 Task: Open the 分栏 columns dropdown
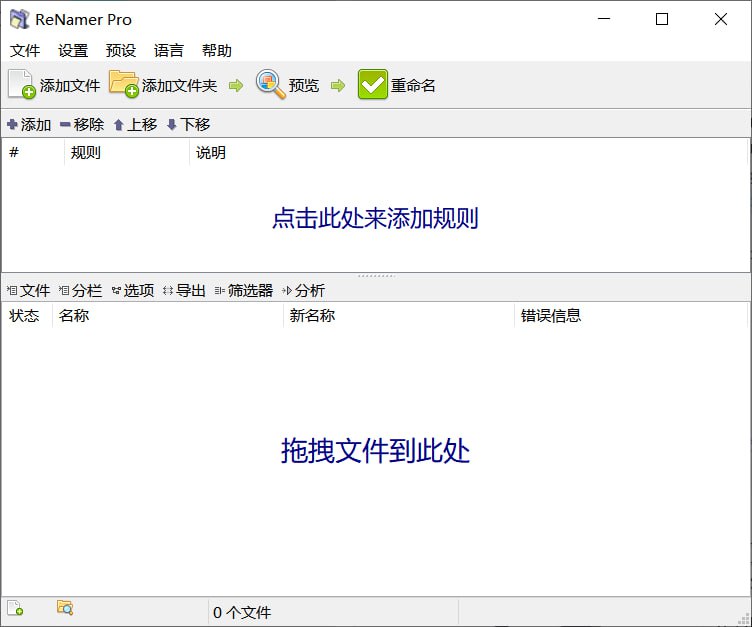click(81, 290)
